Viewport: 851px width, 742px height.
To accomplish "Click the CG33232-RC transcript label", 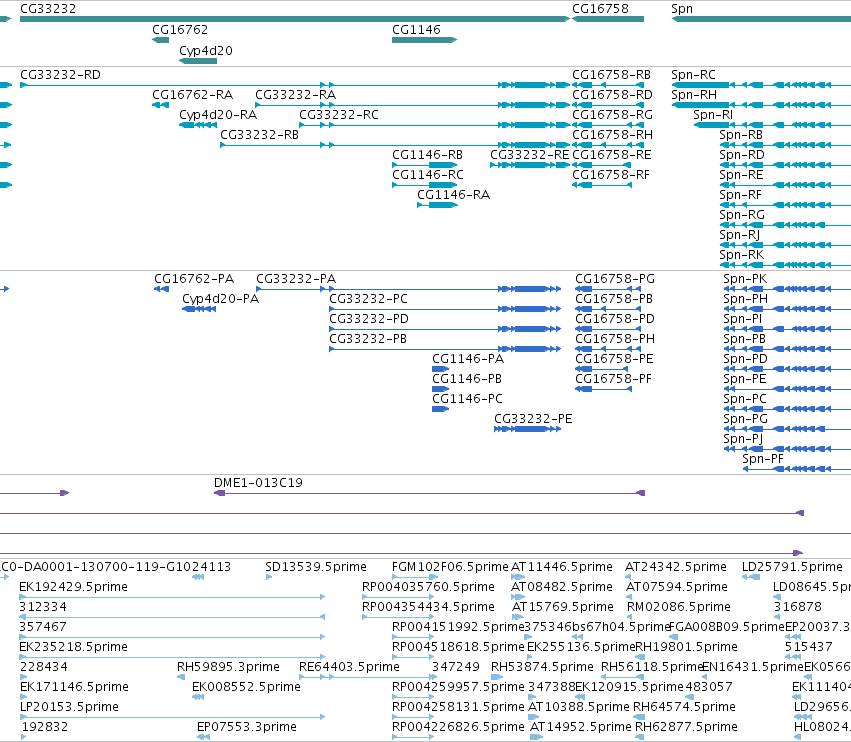I will [x=339, y=115].
